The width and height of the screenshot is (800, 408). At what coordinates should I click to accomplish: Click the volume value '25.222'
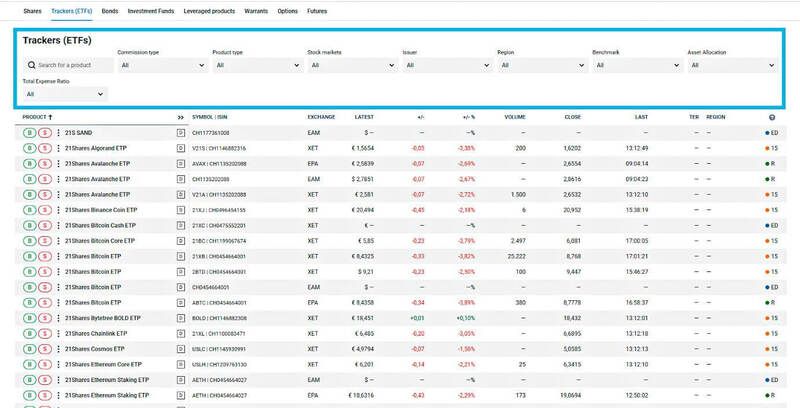coord(516,257)
